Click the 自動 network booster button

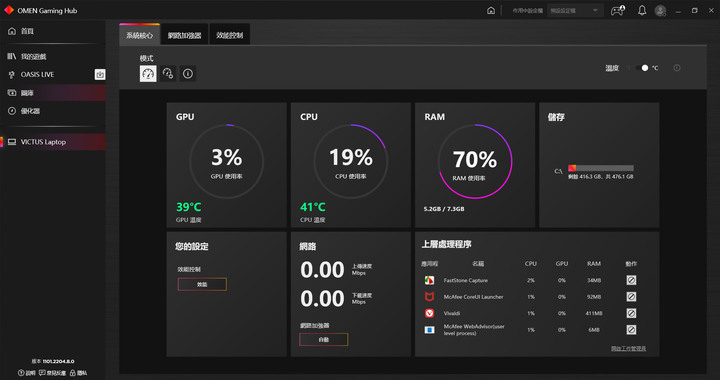(324, 340)
